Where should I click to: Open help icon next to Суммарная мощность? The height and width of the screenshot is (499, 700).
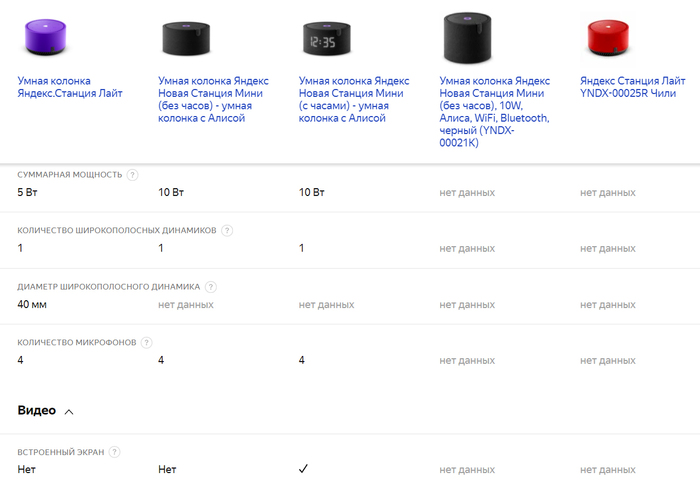(x=132, y=175)
